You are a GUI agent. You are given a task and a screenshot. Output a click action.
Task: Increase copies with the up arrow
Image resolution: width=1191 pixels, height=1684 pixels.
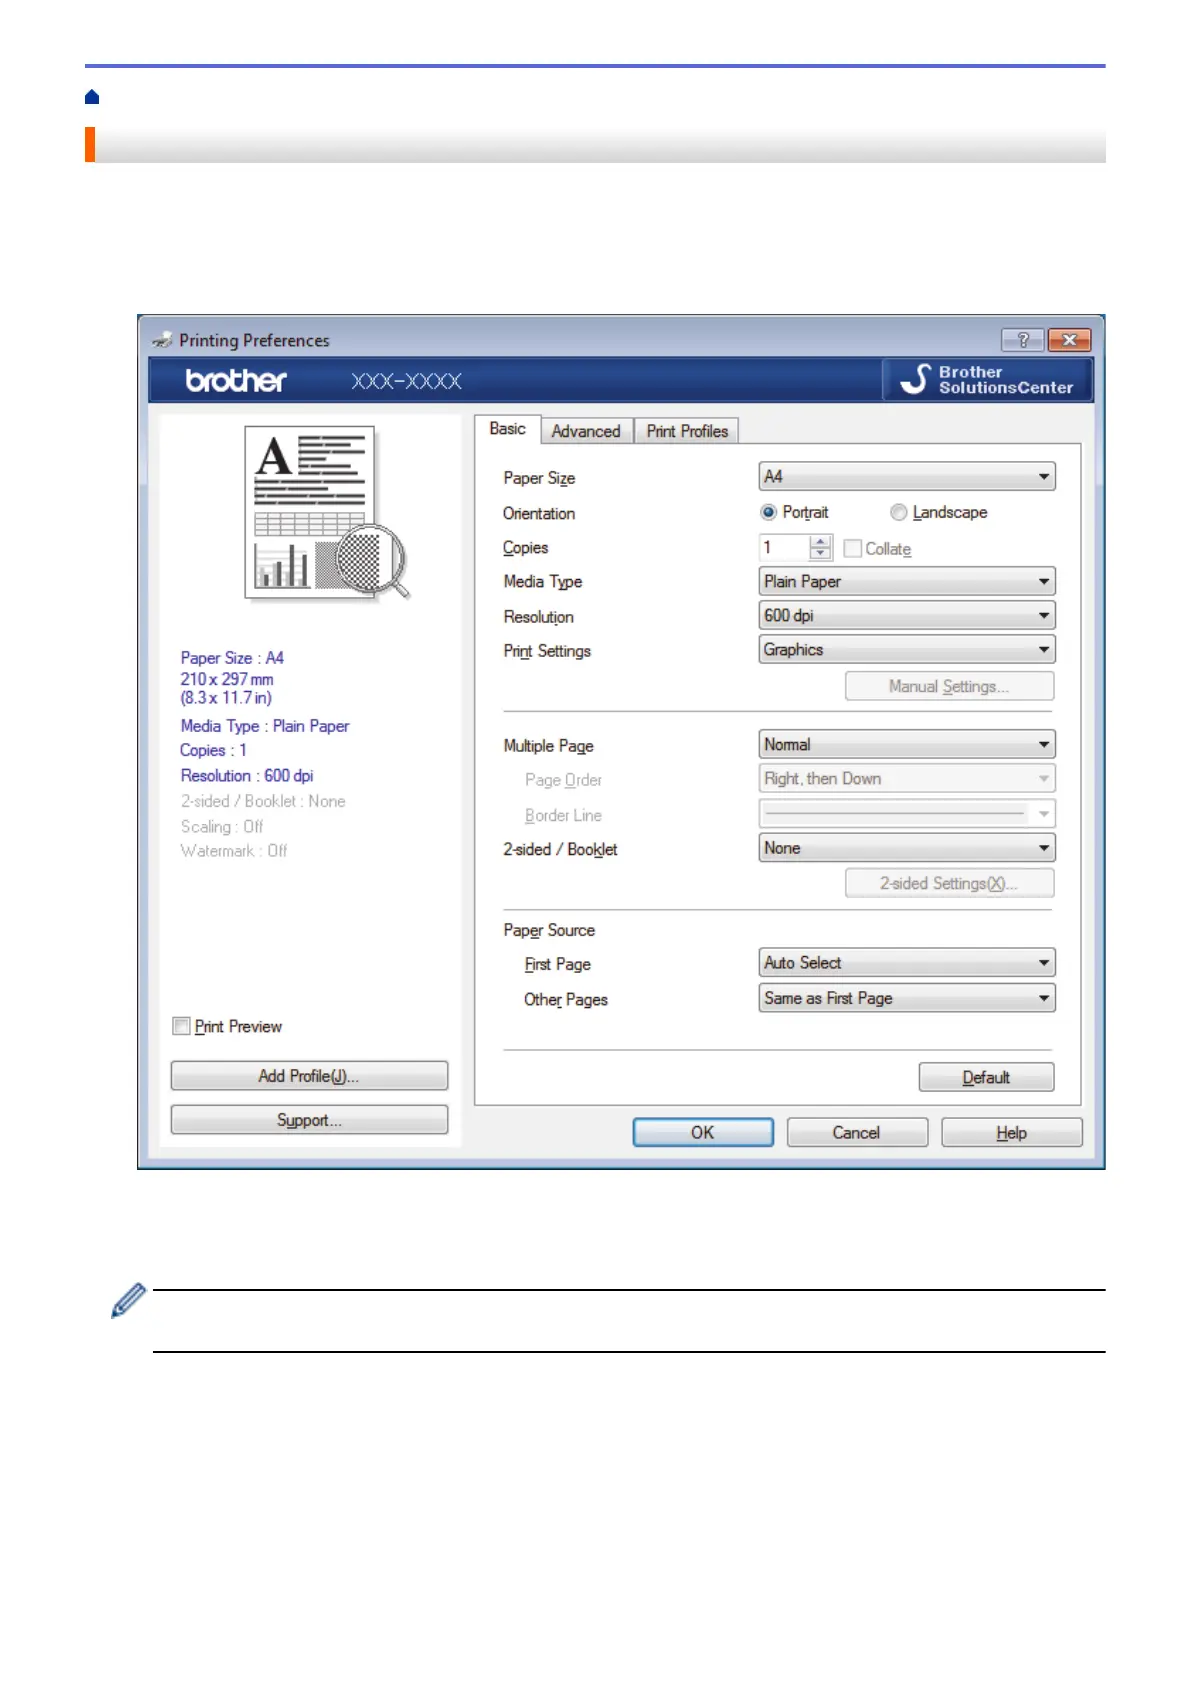tap(821, 541)
